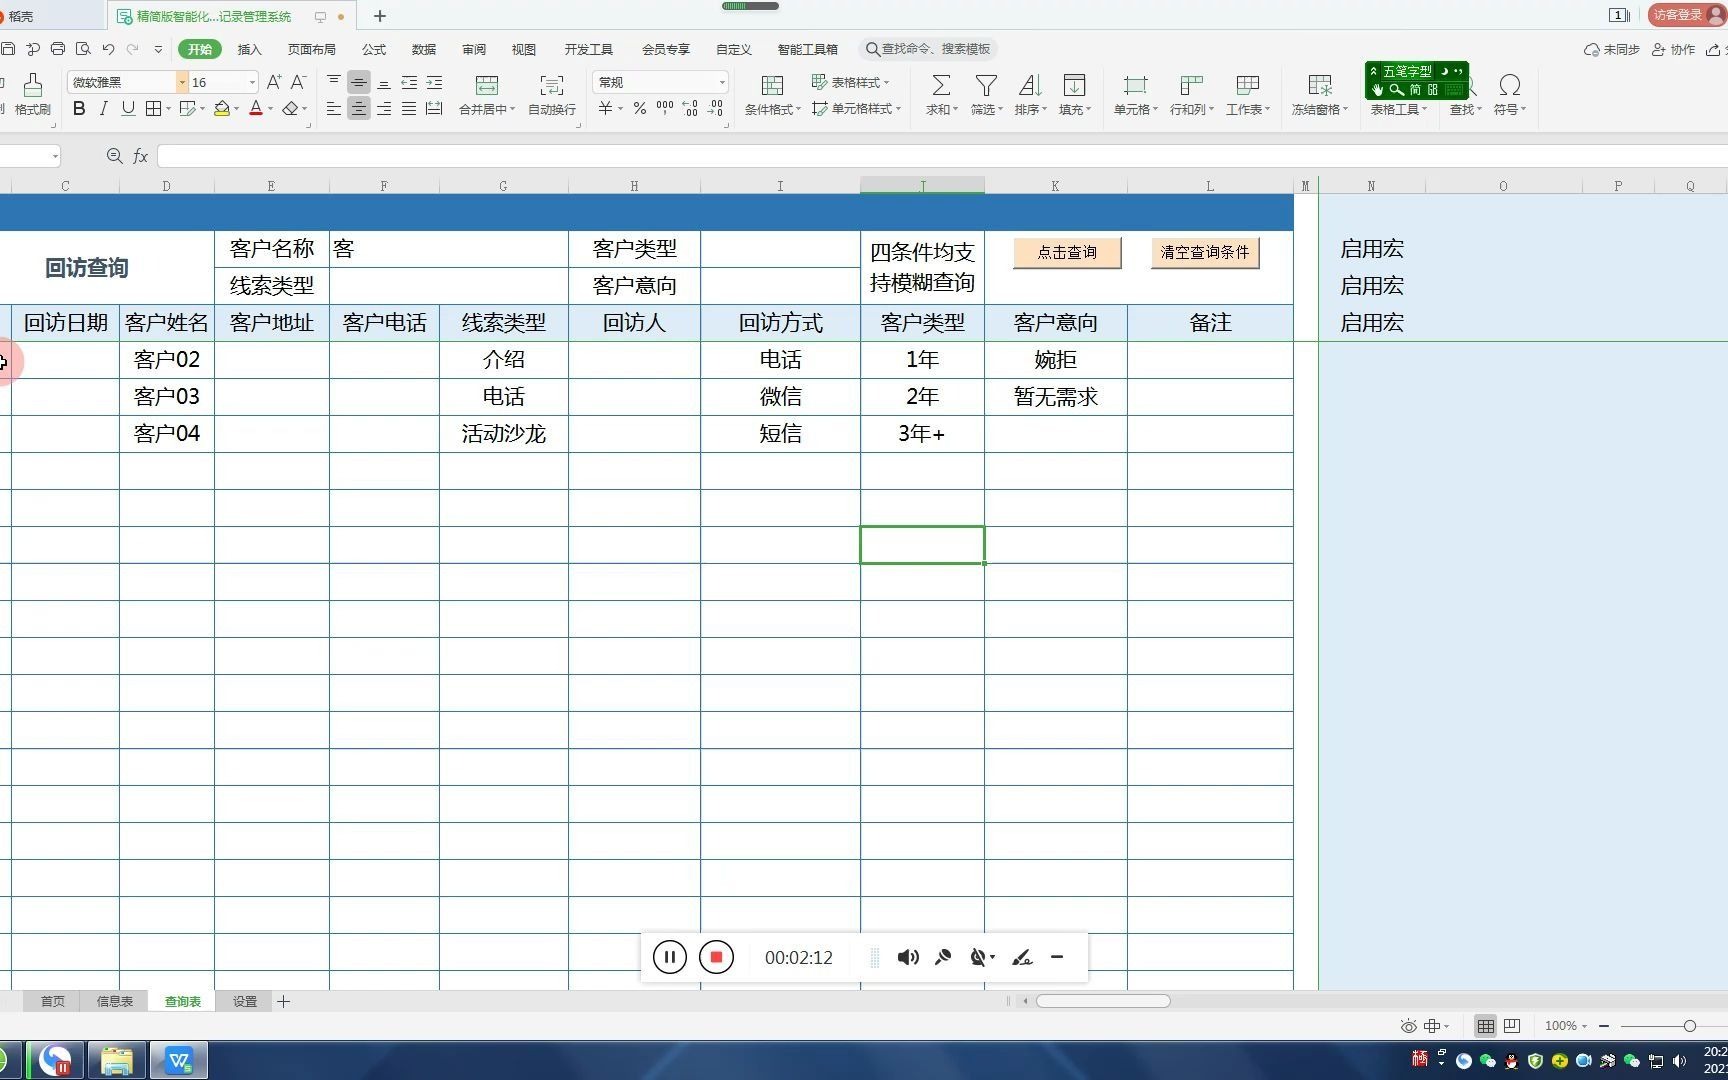Apply the fill color bucket

pyautogui.click(x=222, y=109)
